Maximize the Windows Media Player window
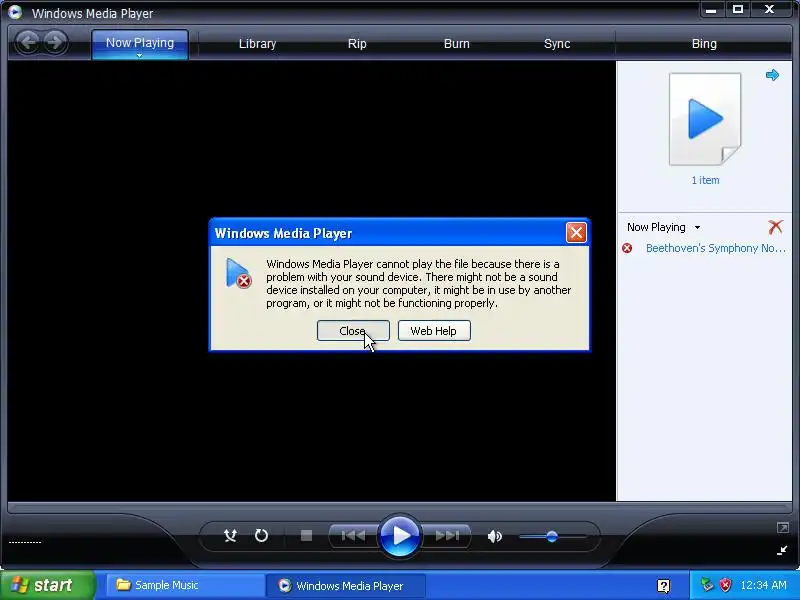This screenshot has height=600, width=800. pos(738,9)
